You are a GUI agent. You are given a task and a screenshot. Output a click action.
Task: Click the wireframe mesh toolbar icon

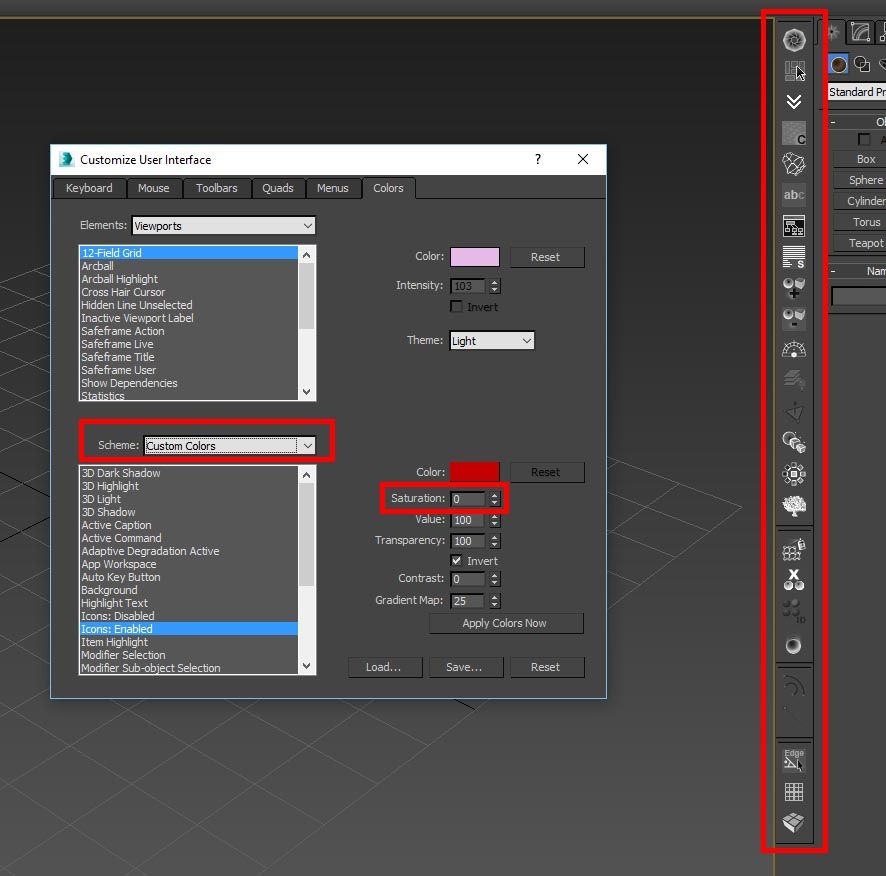[x=794, y=164]
